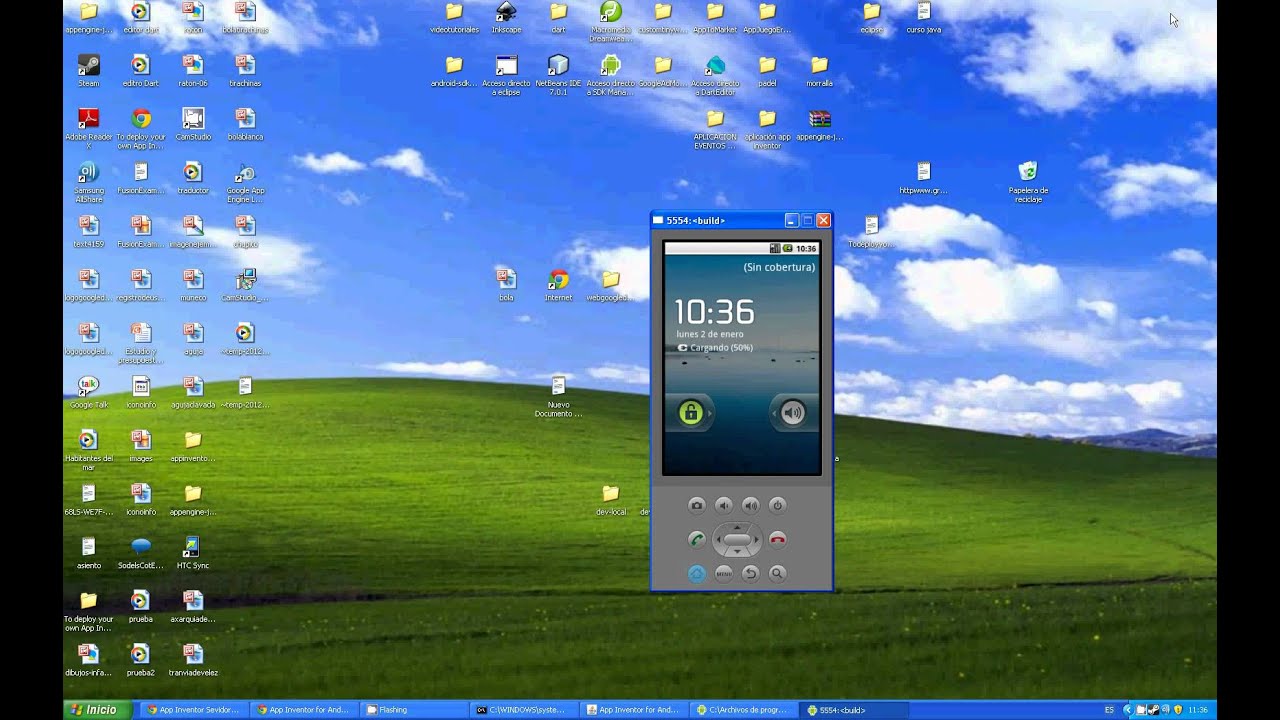Select the Habitantes del mar file
This screenshot has width=1280, height=720.
88,450
